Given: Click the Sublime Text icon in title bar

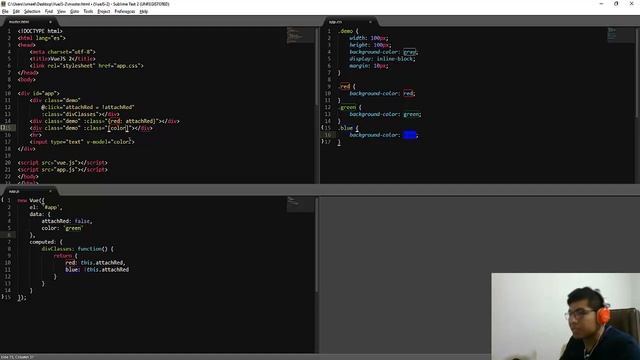Looking at the screenshot, I should pyautogui.click(x=3, y=4).
